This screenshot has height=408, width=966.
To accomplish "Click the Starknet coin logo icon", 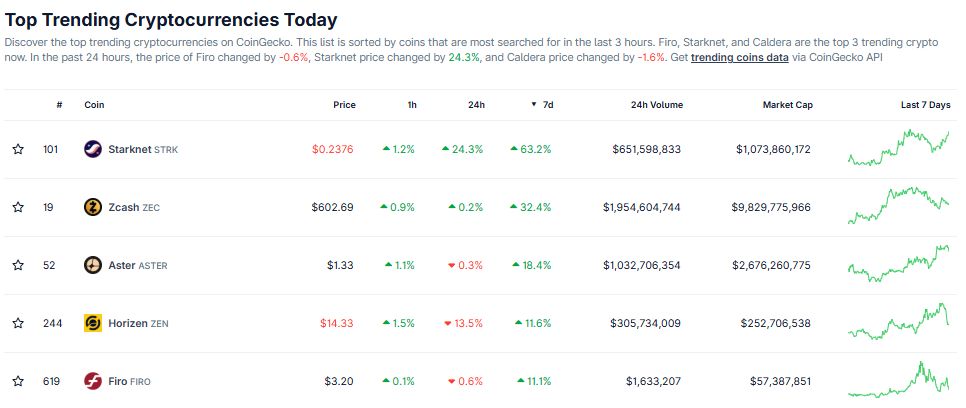I will (93, 149).
